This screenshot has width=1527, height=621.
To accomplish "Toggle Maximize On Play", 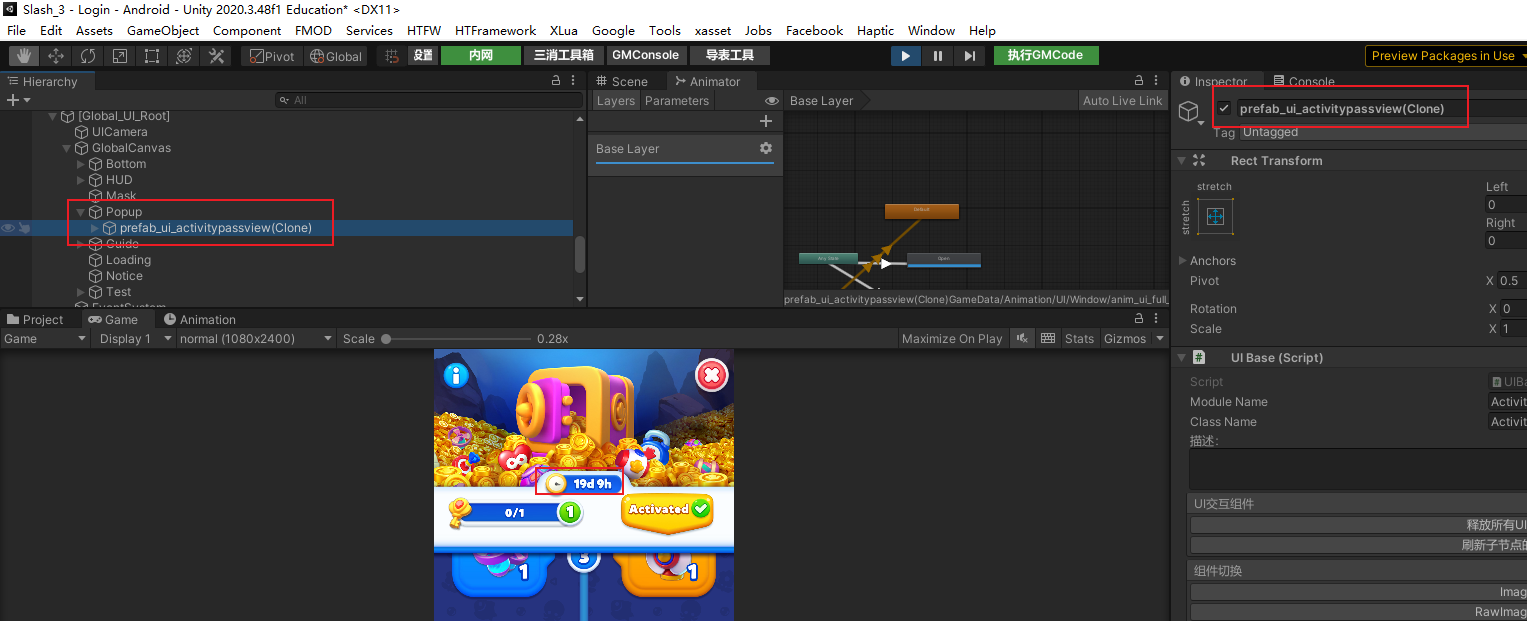I will (951, 338).
